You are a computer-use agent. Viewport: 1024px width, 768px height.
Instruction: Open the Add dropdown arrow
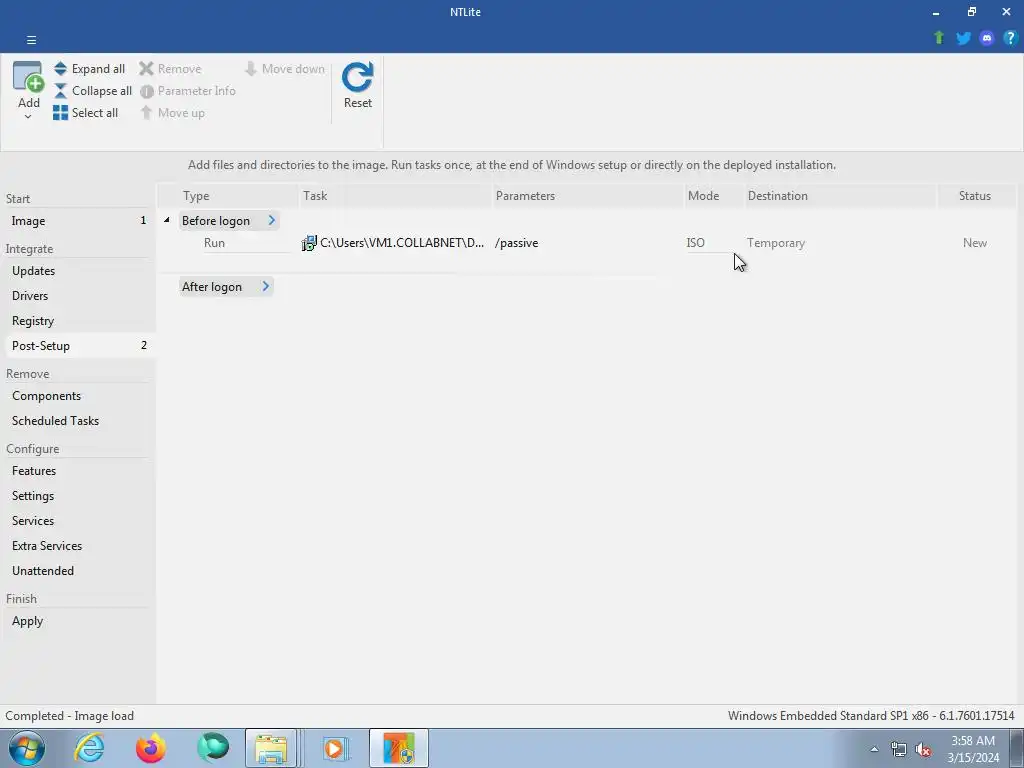click(28, 117)
